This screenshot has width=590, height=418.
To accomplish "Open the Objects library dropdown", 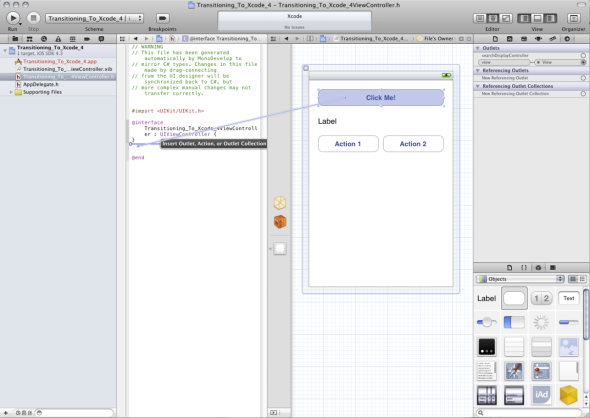I will tap(520, 279).
